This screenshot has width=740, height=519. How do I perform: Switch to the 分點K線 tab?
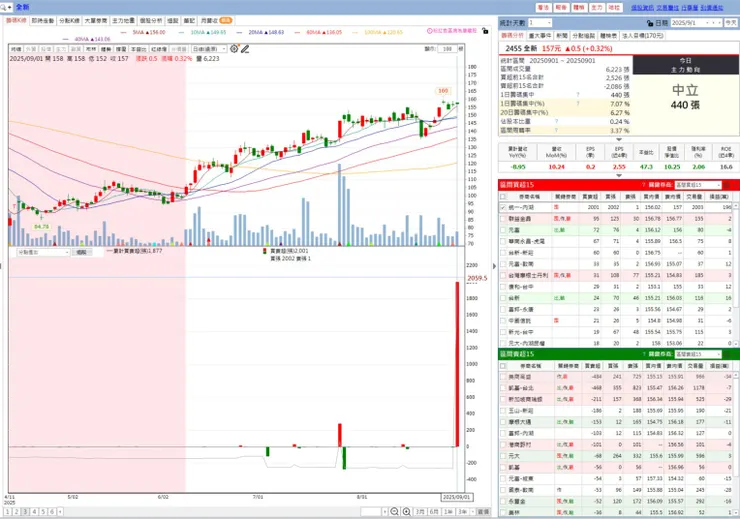point(69,21)
